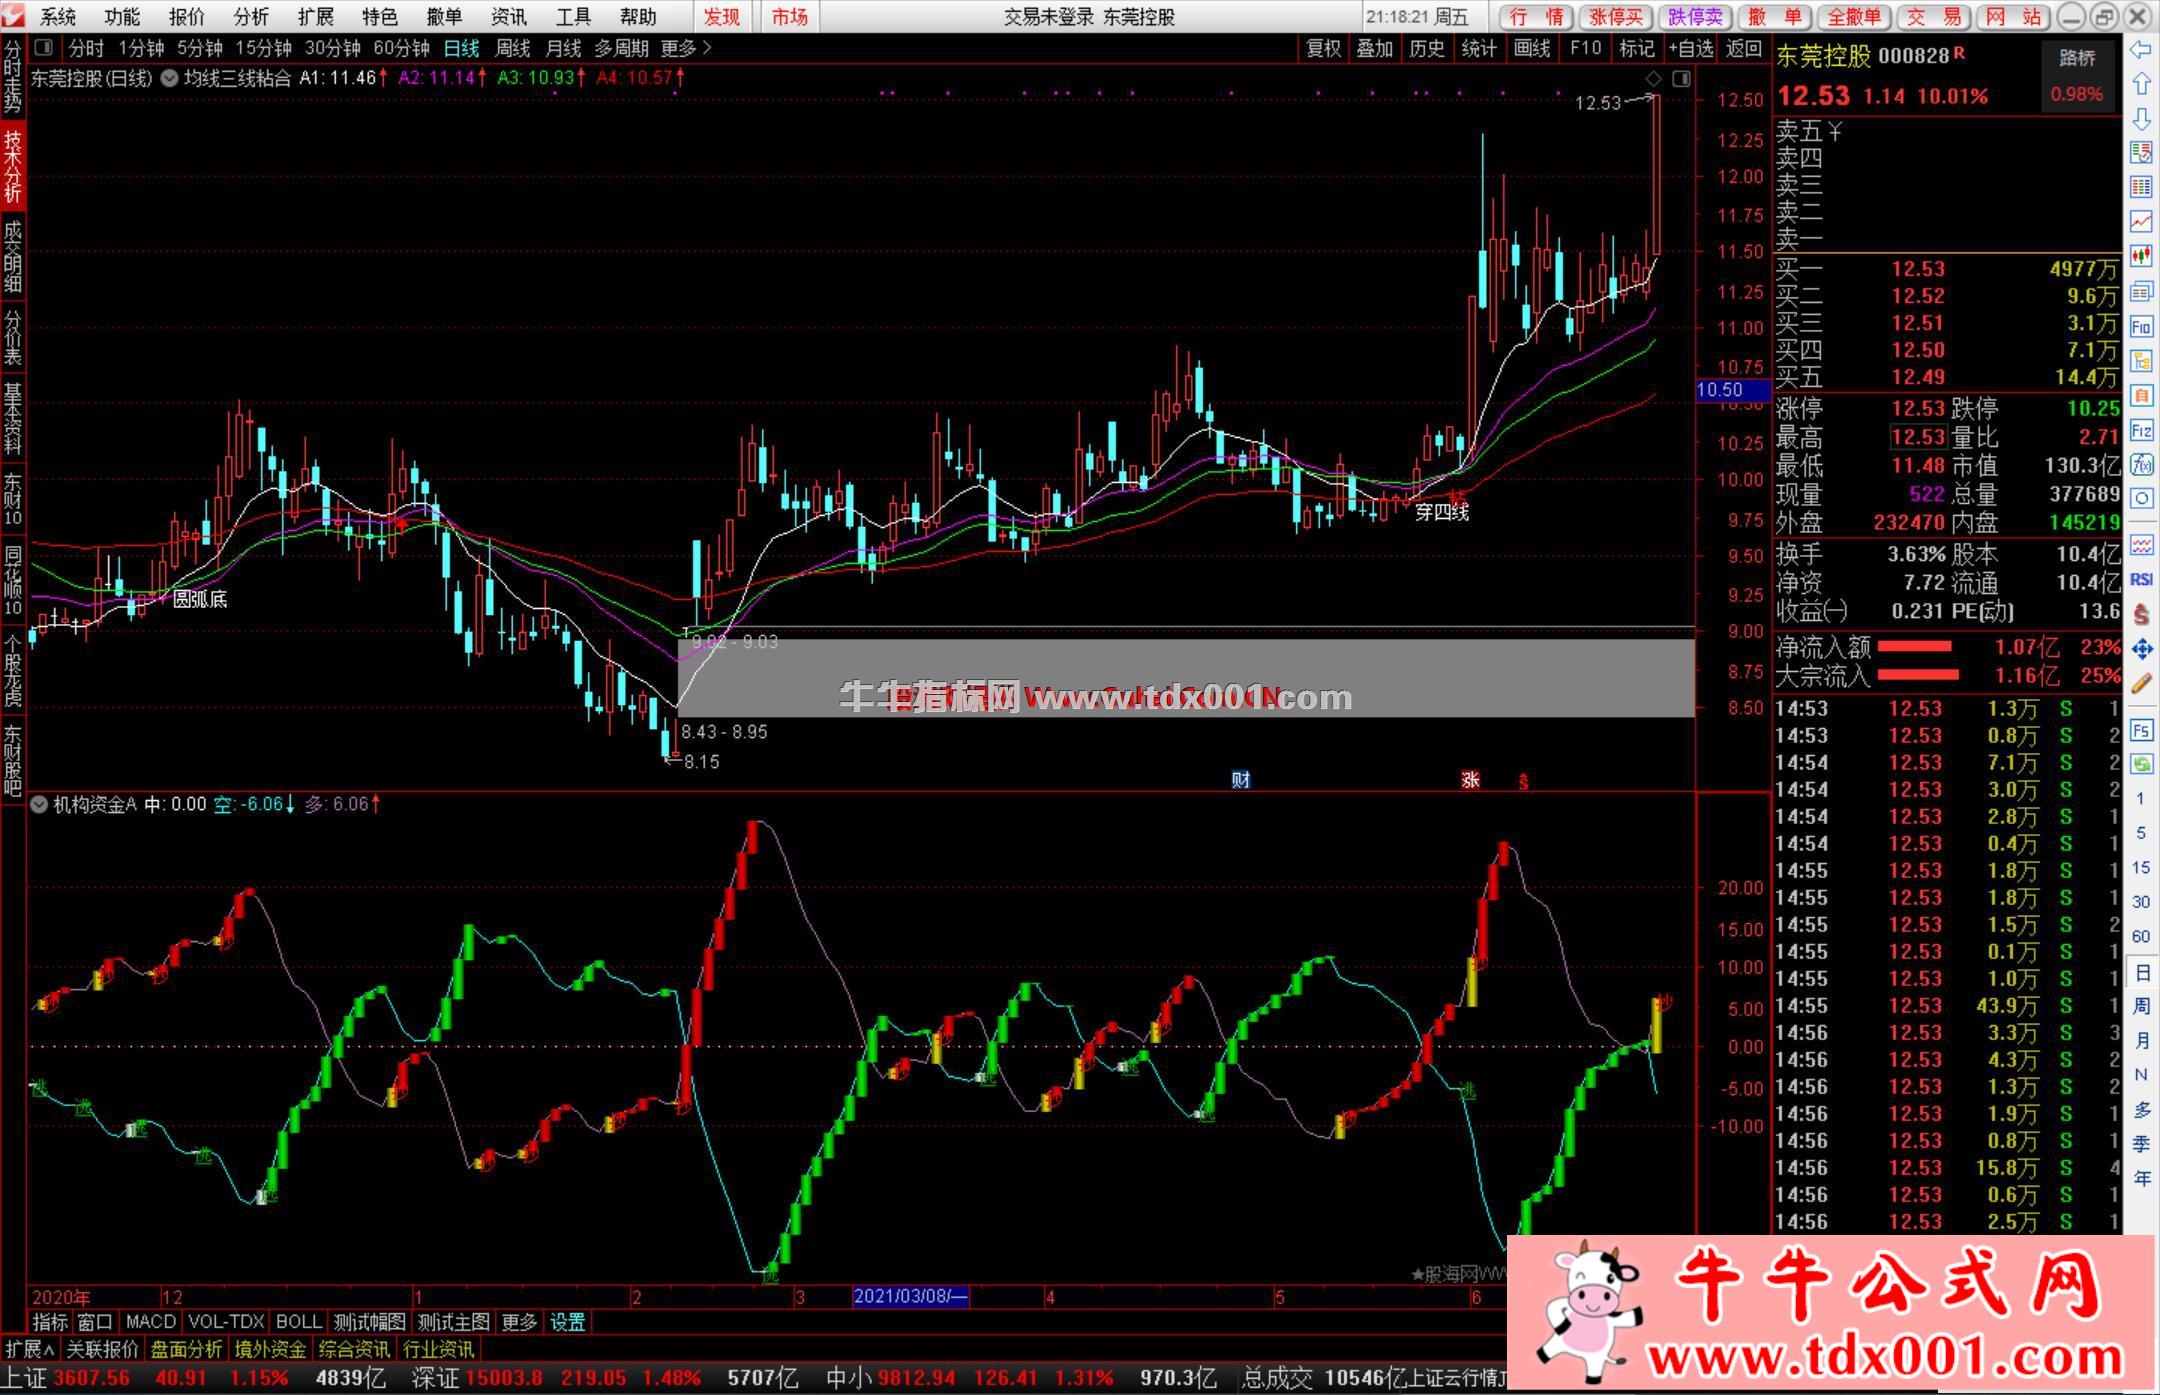Click the RSI indicator icon
This screenshot has height=1395, width=2160.
[2141, 579]
